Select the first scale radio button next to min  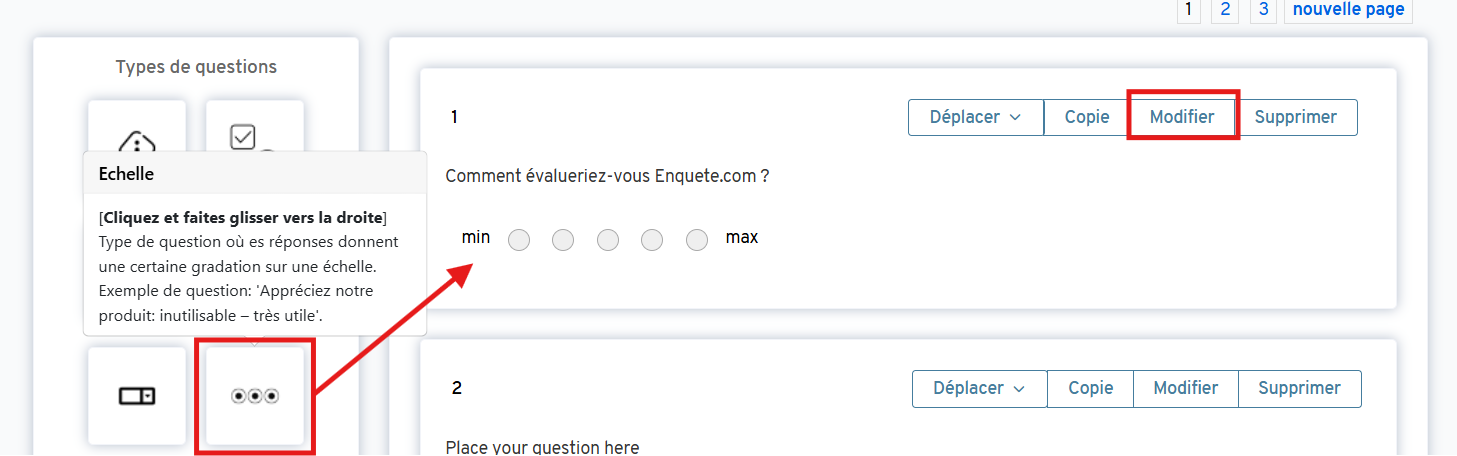pyautogui.click(x=519, y=240)
